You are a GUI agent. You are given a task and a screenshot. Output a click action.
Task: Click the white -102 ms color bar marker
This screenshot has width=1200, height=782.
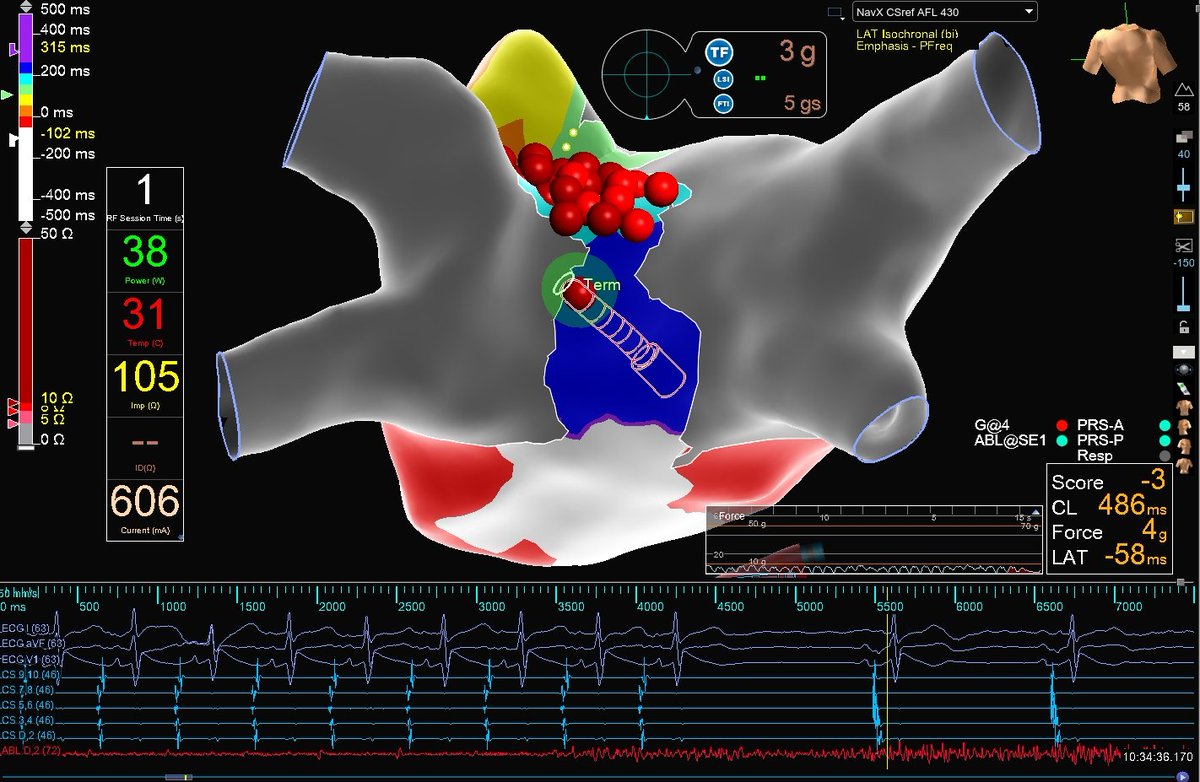tap(13, 140)
